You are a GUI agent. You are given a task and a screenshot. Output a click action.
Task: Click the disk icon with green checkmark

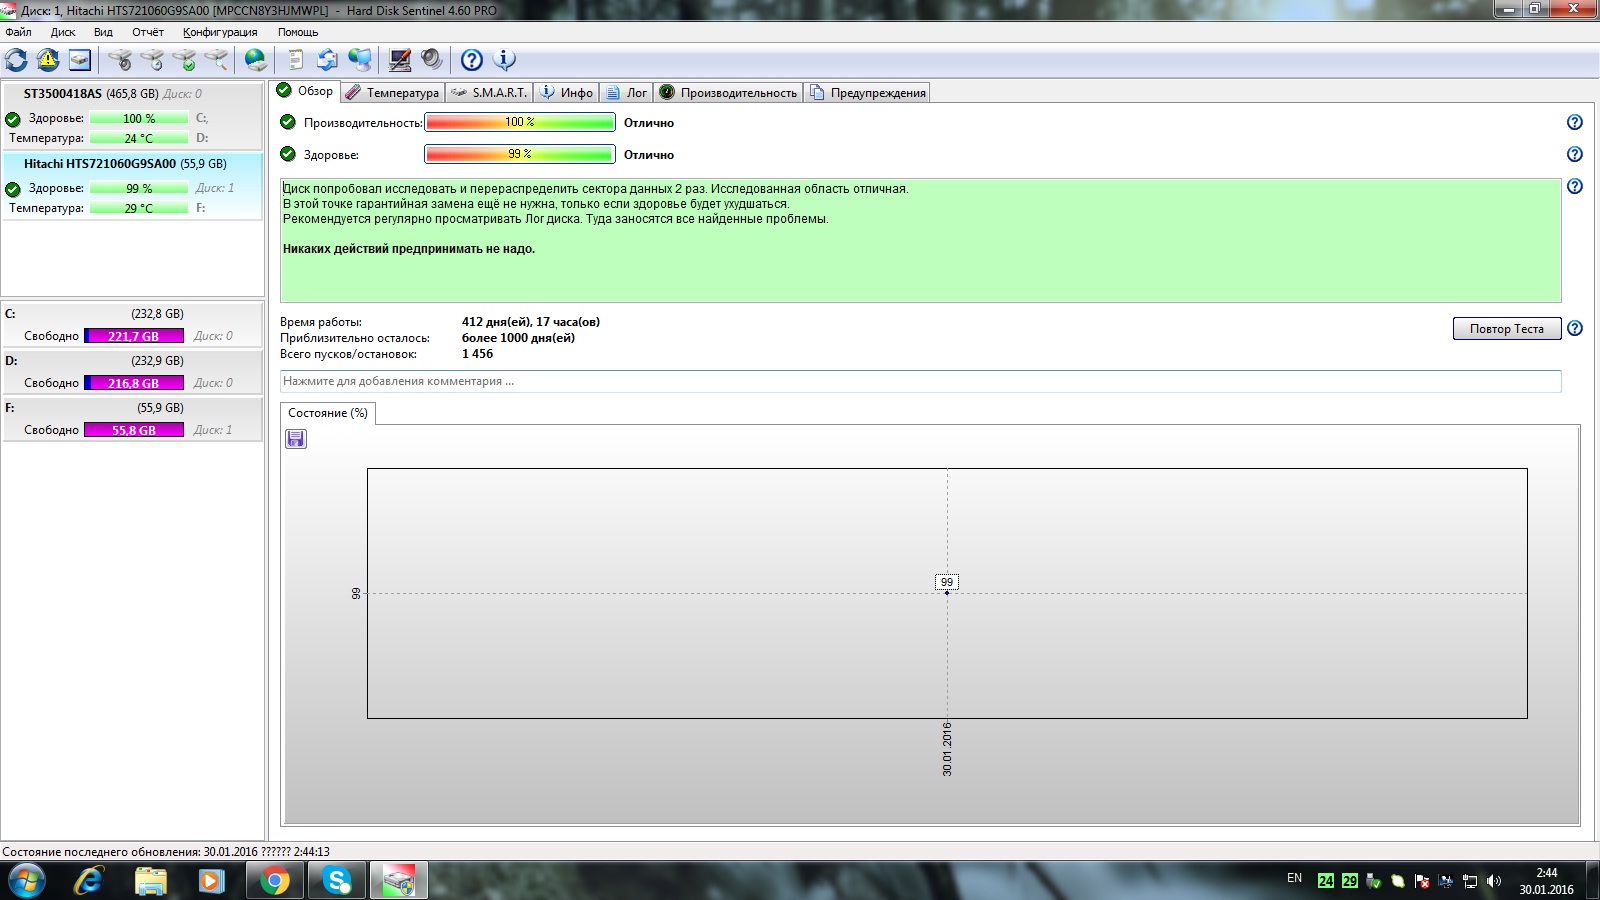184,60
